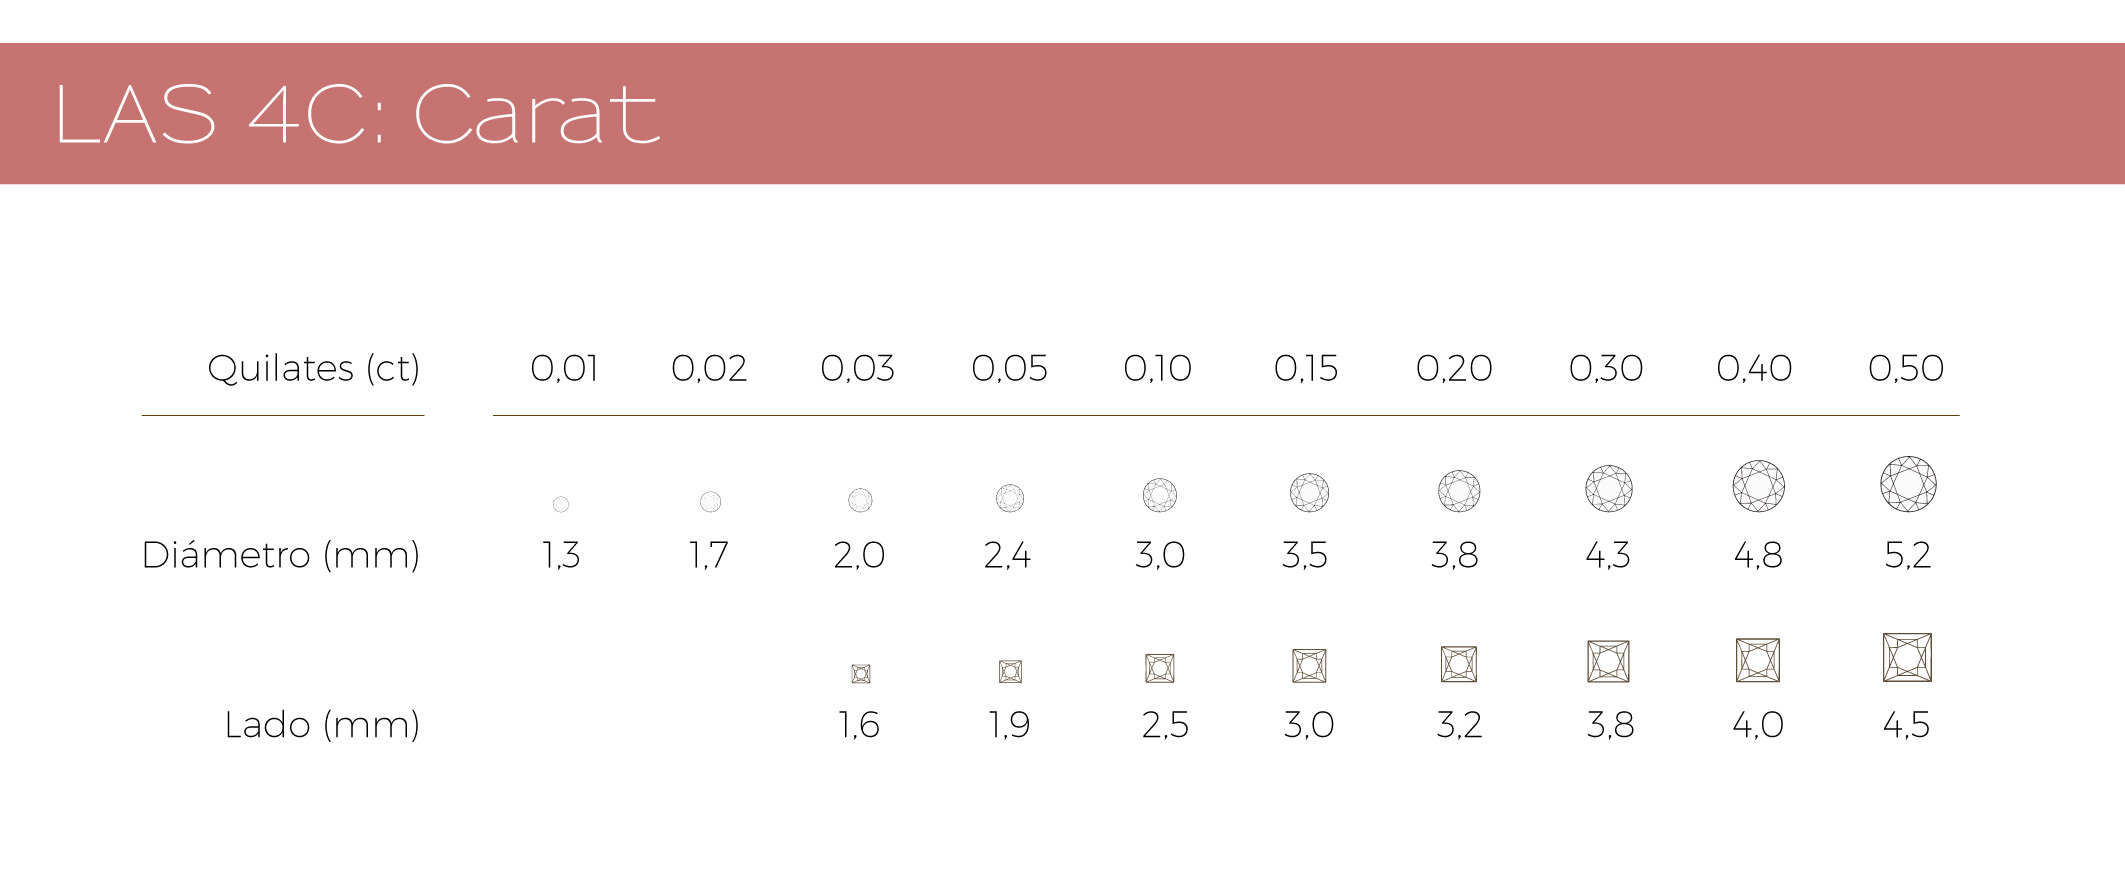Click the 0,10 carat header value
The height and width of the screenshot is (869, 2125).
click(x=1157, y=368)
